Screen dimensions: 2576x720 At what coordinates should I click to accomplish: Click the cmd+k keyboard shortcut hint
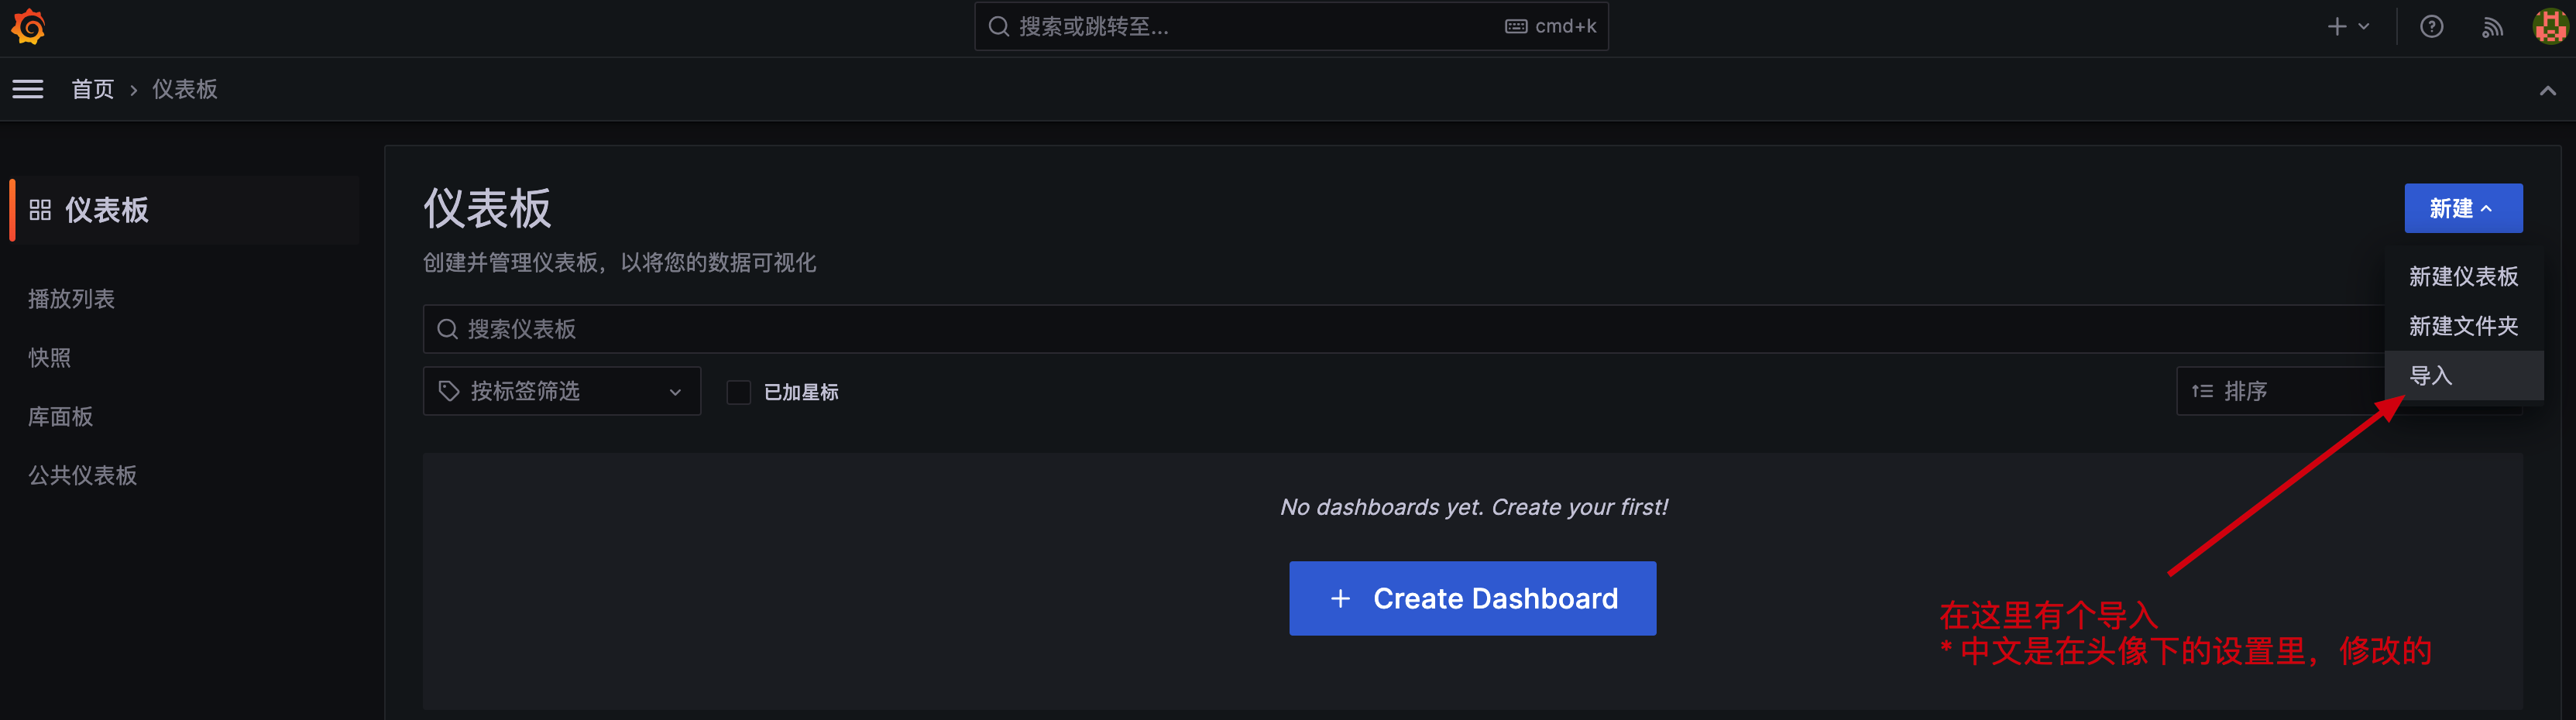coord(1551,27)
